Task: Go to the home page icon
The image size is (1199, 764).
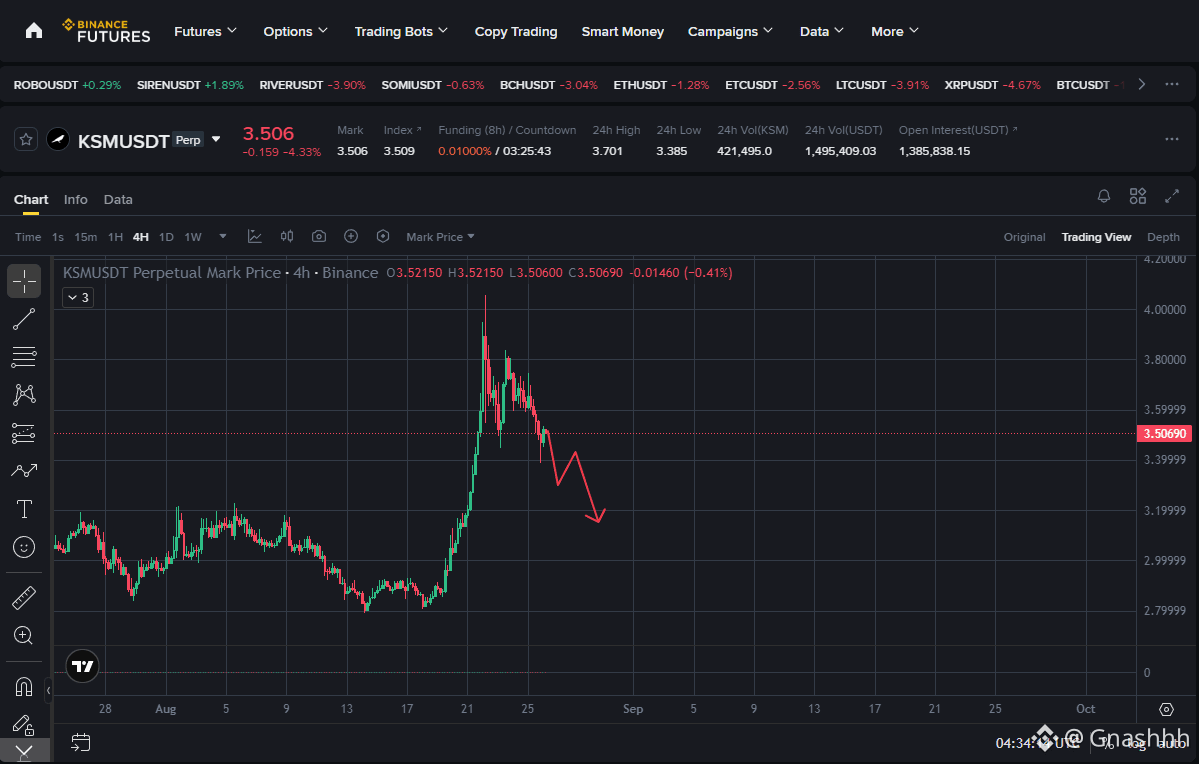Action: tap(34, 31)
